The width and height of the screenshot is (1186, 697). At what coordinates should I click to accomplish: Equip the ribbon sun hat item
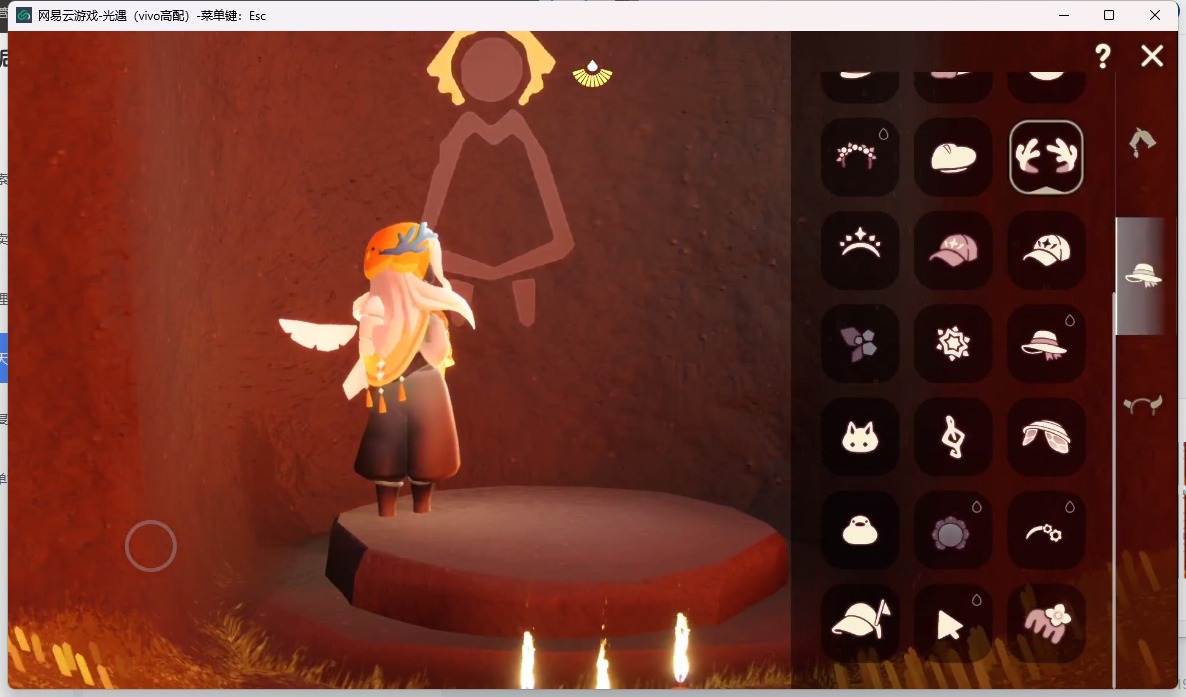(1046, 343)
